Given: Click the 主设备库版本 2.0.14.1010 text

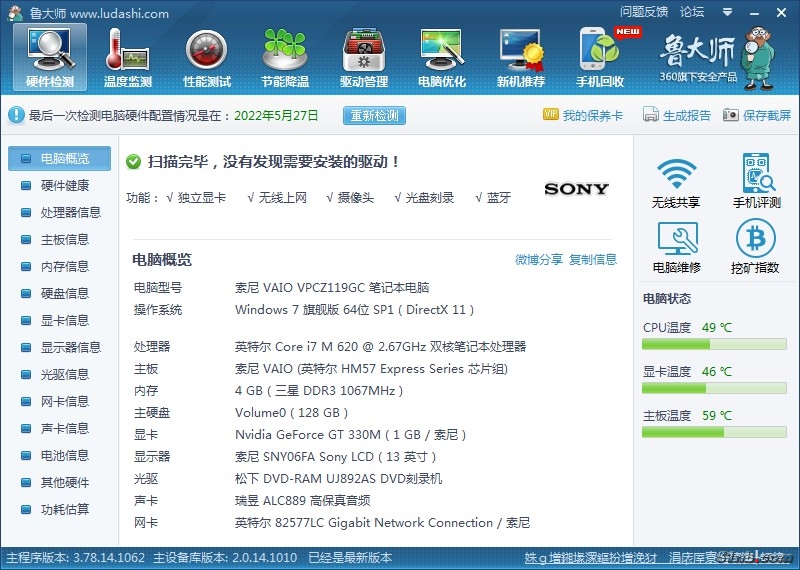Looking at the screenshot, I should coord(225,558).
